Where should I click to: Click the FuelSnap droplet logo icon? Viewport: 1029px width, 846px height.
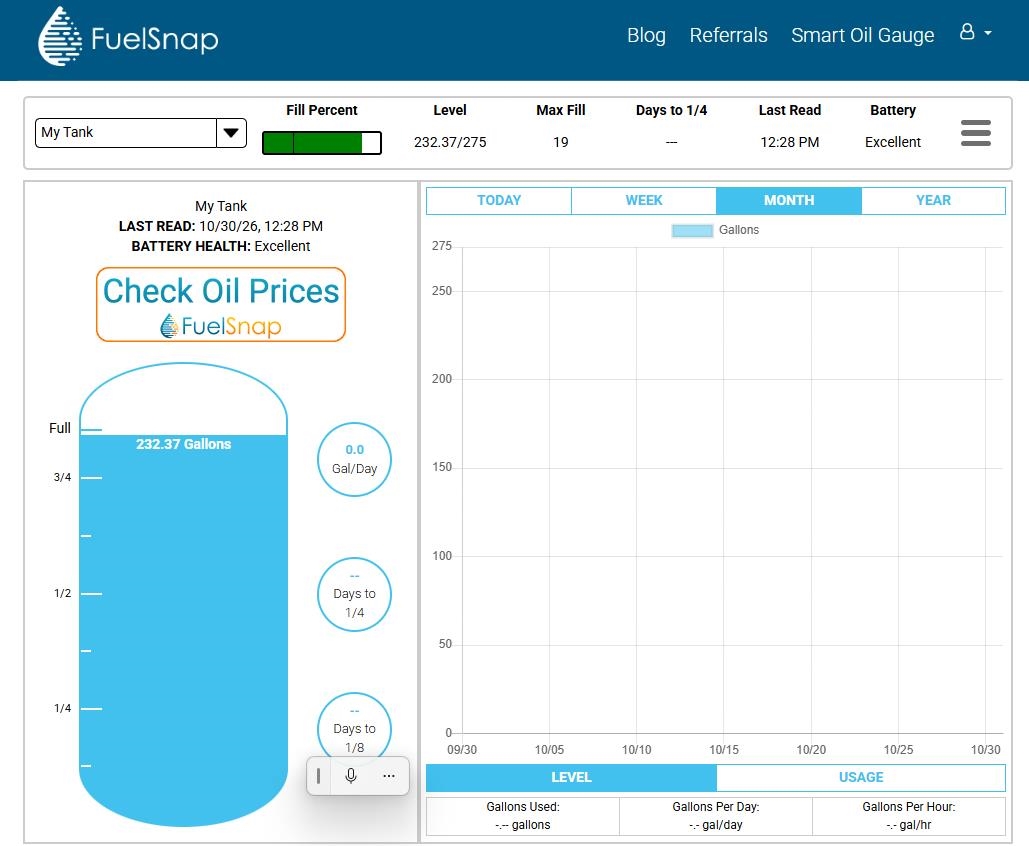tap(60, 36)
